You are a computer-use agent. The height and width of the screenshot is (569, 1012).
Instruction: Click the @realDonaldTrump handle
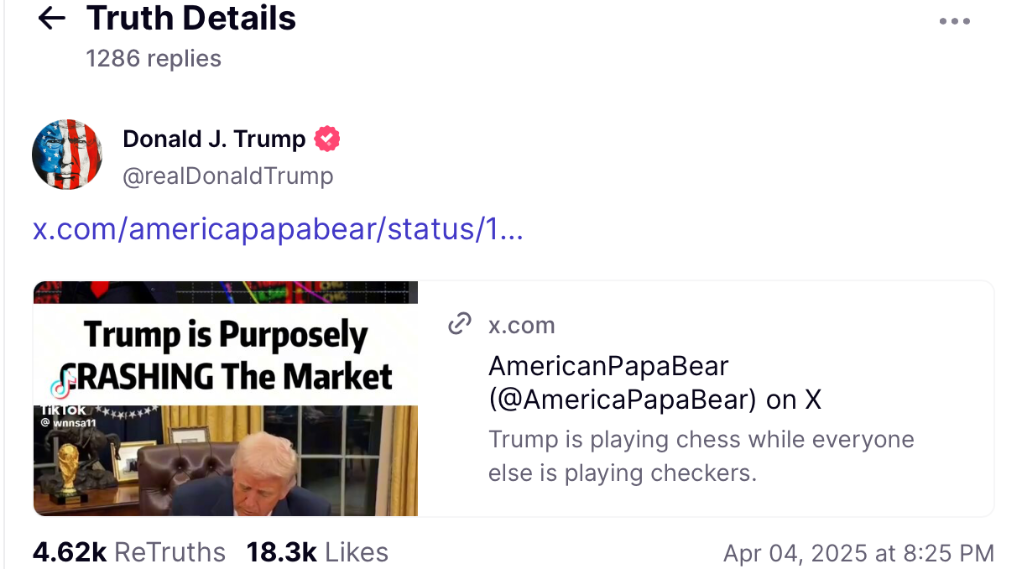coord(227,177)
